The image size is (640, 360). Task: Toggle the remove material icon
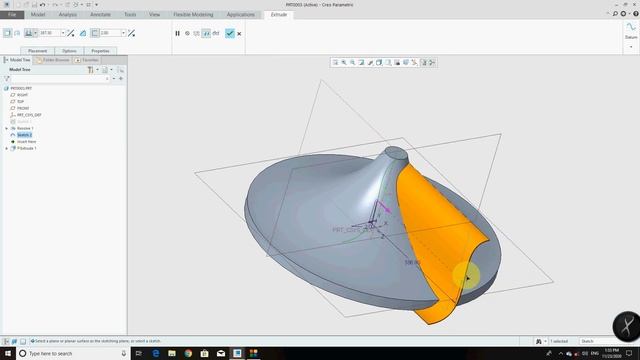click(83, 33)
